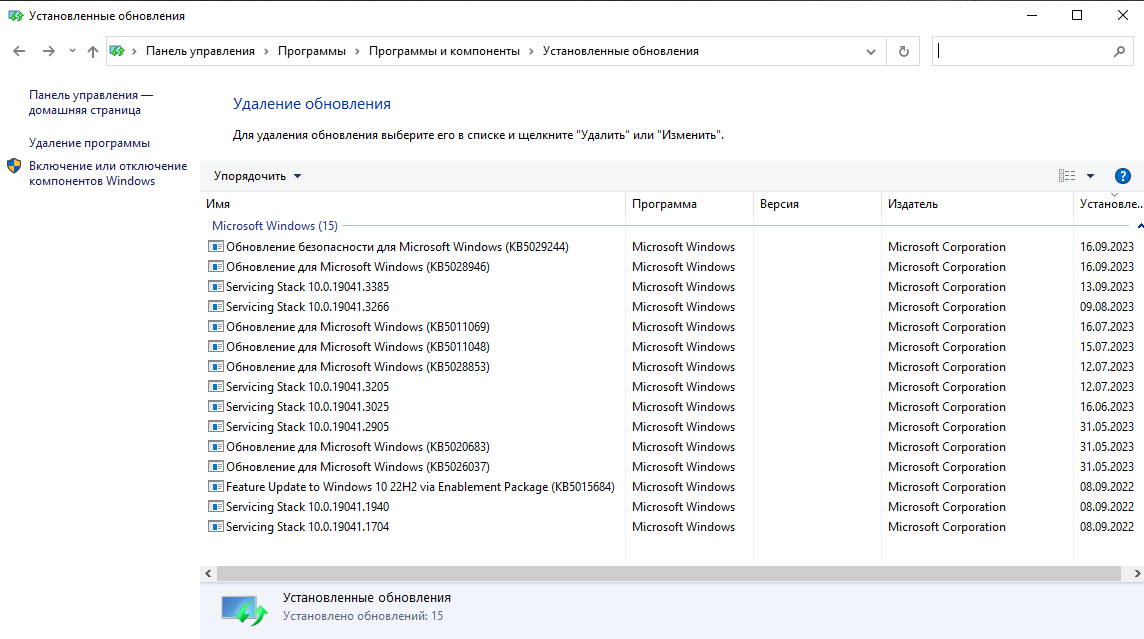This screenshot has width=1144, height=639.
Task: Click the search magnifier icon
Action: pos(1119,51)
